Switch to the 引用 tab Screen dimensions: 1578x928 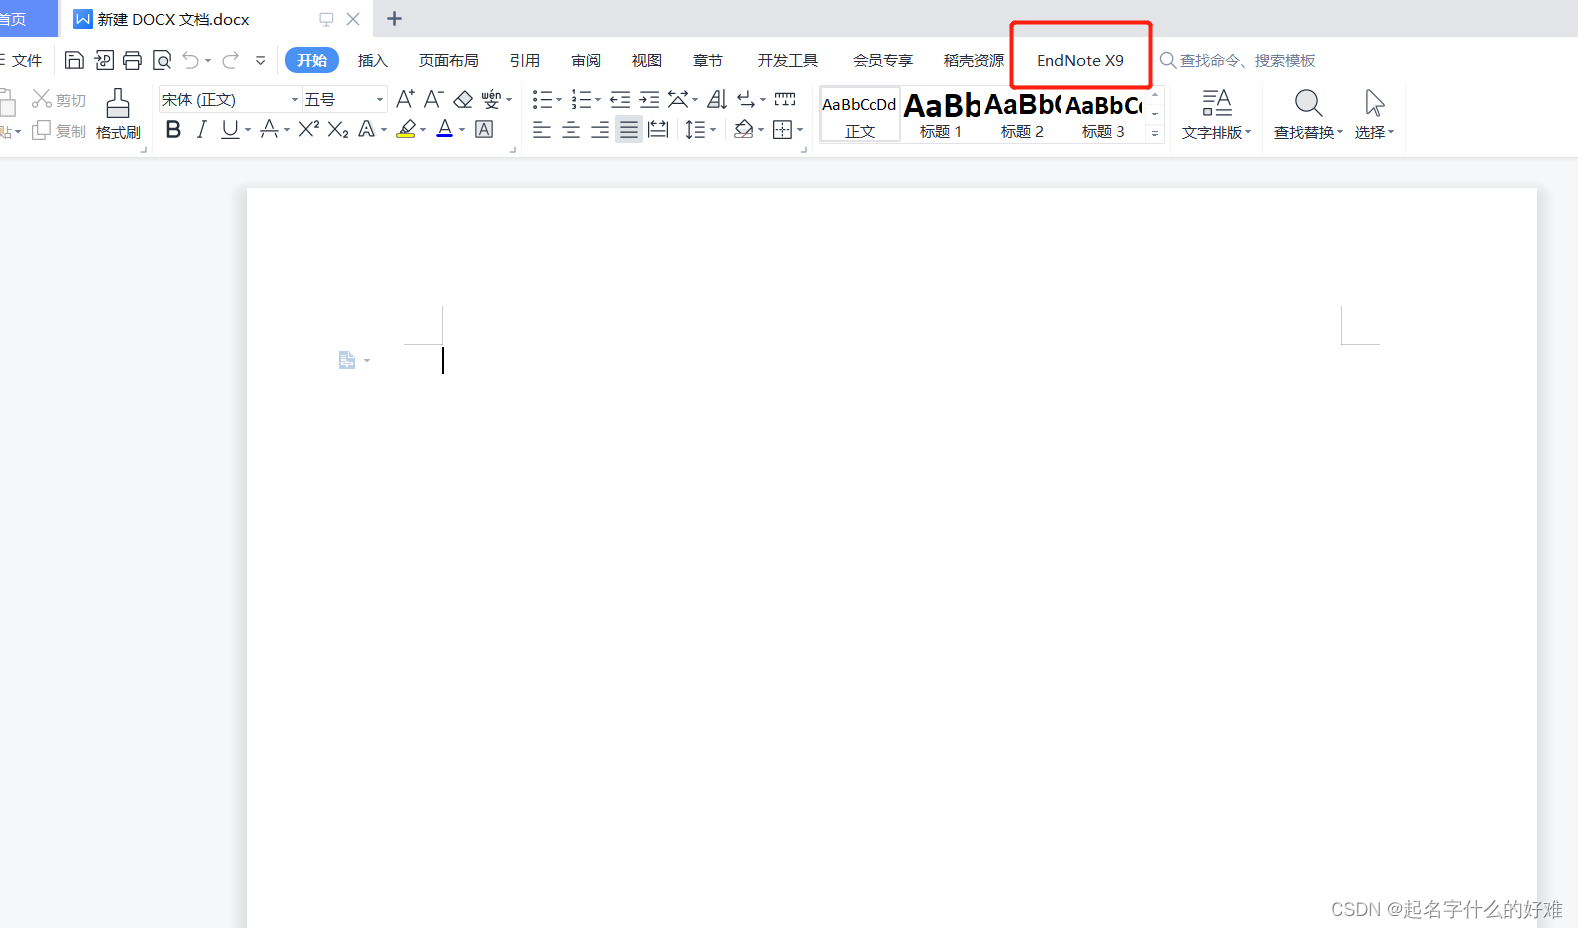tap(524, 60)
